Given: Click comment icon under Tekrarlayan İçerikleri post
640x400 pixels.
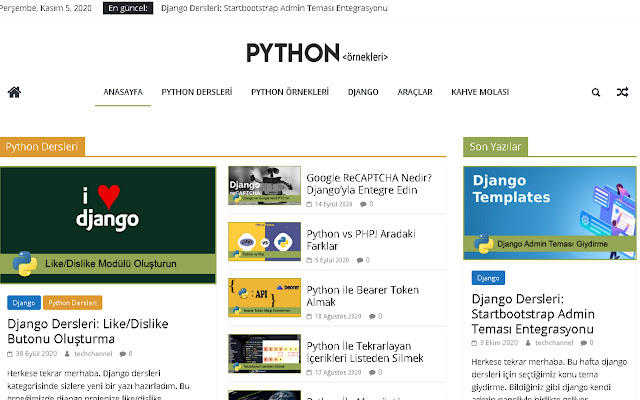Looking at the screenshot, I should pyautogui.click(x=372, y=372).
